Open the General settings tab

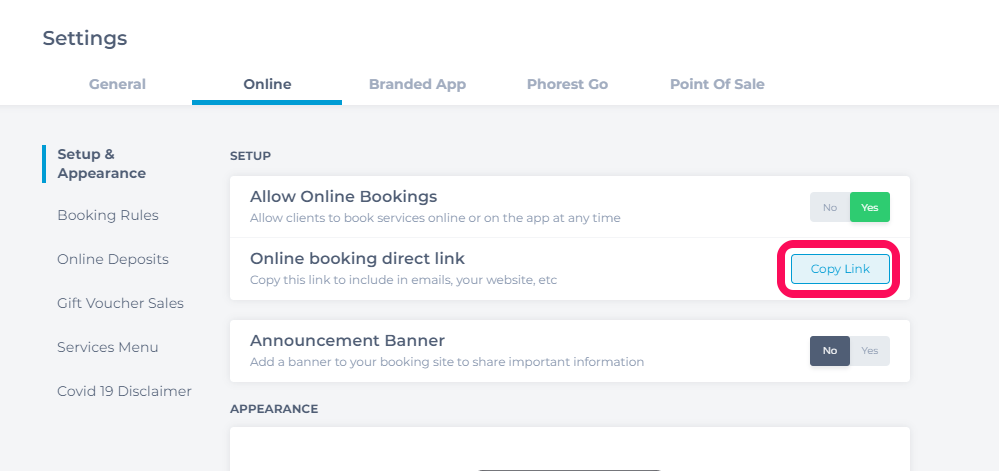click(117, 84)
